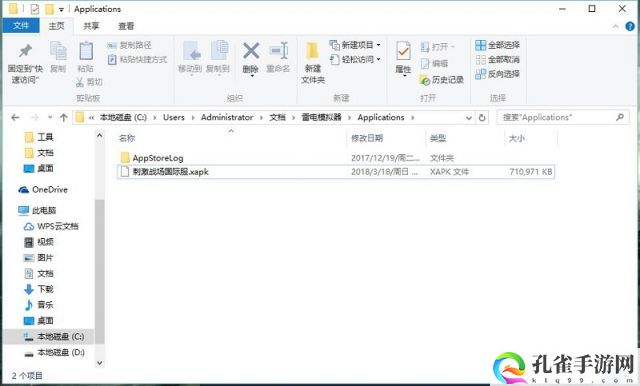The width and height of the screenshot is (640, 386).
Task: Sort by Date modified (修改日期) column
Action: pyautogui.click(x=367, y=138)
